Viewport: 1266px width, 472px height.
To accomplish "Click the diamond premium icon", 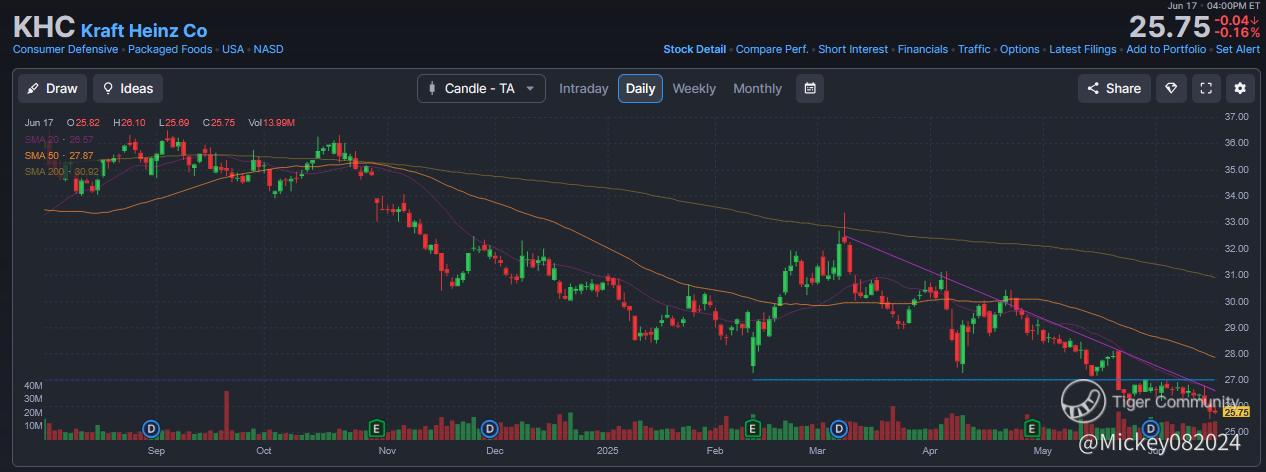I will (x=1172, y=88).
